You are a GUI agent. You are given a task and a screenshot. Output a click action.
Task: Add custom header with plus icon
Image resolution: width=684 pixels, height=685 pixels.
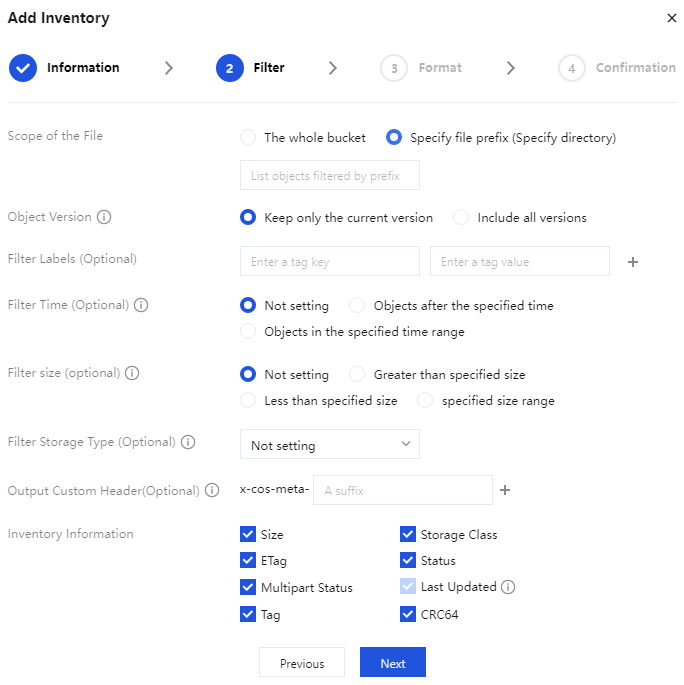[505, 490]
